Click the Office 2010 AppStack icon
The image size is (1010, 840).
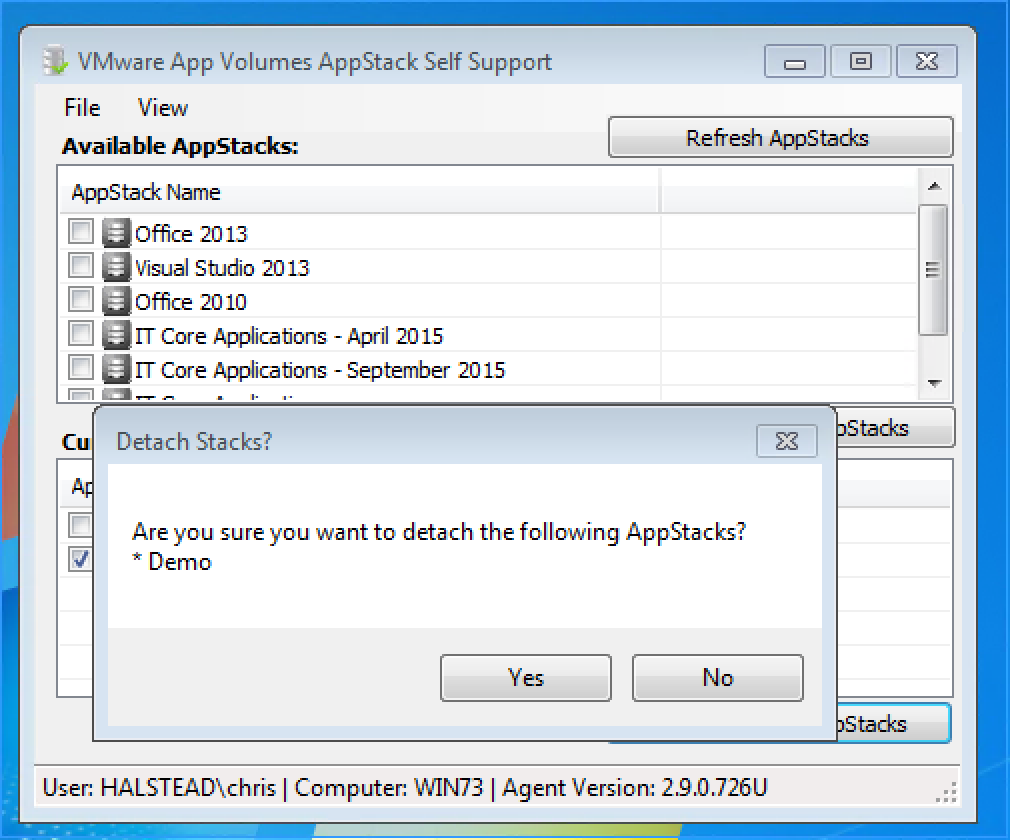click(x=118, y=301)
